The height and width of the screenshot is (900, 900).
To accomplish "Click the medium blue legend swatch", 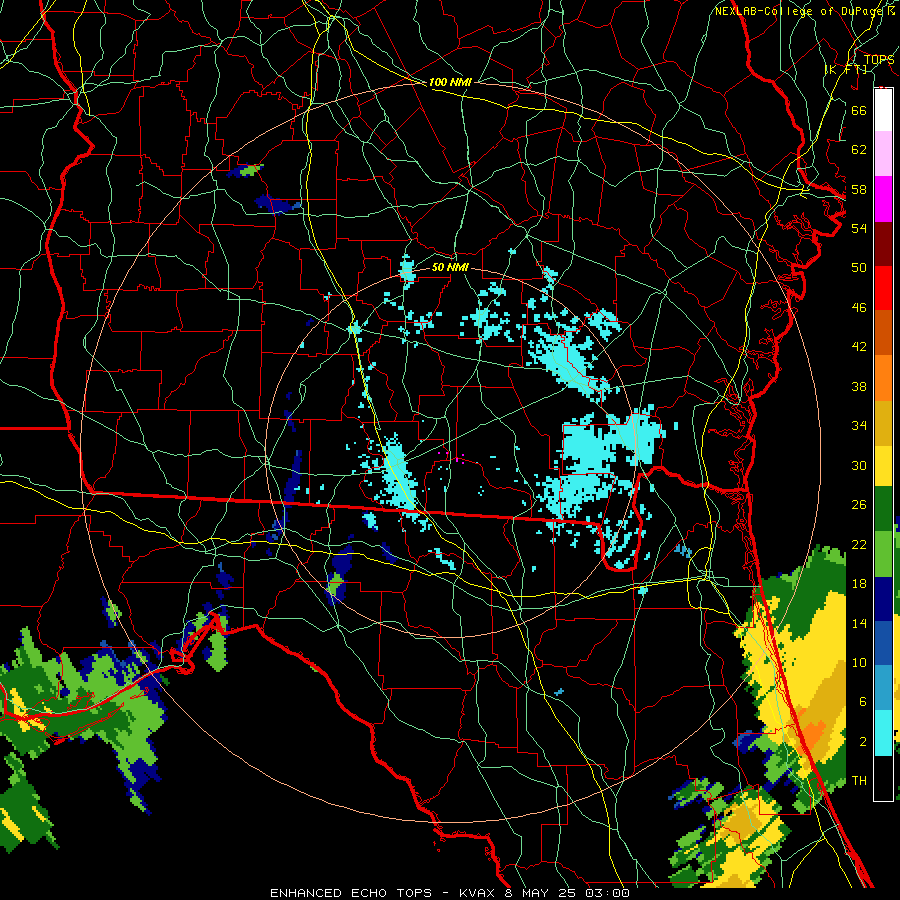I will (883, 643).
